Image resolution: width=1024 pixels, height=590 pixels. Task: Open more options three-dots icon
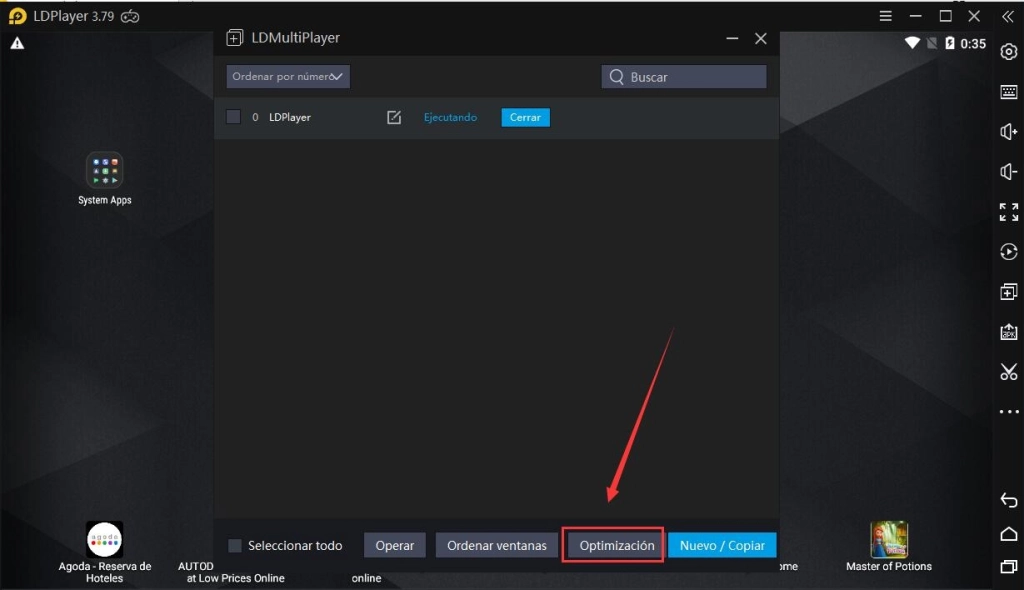tap(1008, 412)
